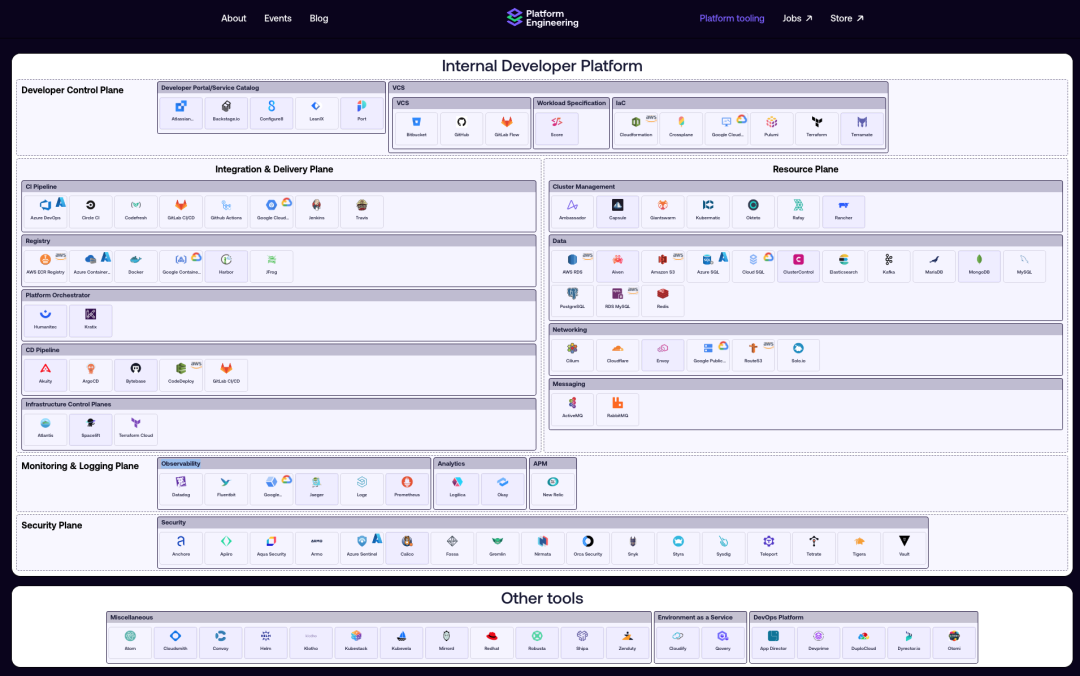Click the Internal Developer Platform title
Viewport: 1080px width, 676px height.
pos(542,65)
